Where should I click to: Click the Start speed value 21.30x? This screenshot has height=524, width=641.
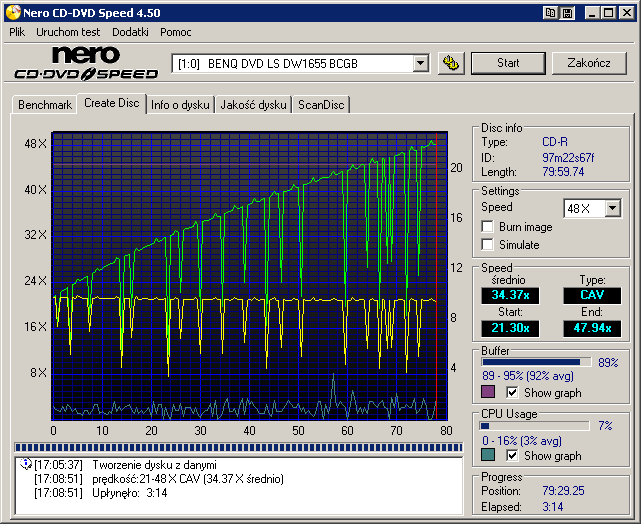click(x=510, y=328)
